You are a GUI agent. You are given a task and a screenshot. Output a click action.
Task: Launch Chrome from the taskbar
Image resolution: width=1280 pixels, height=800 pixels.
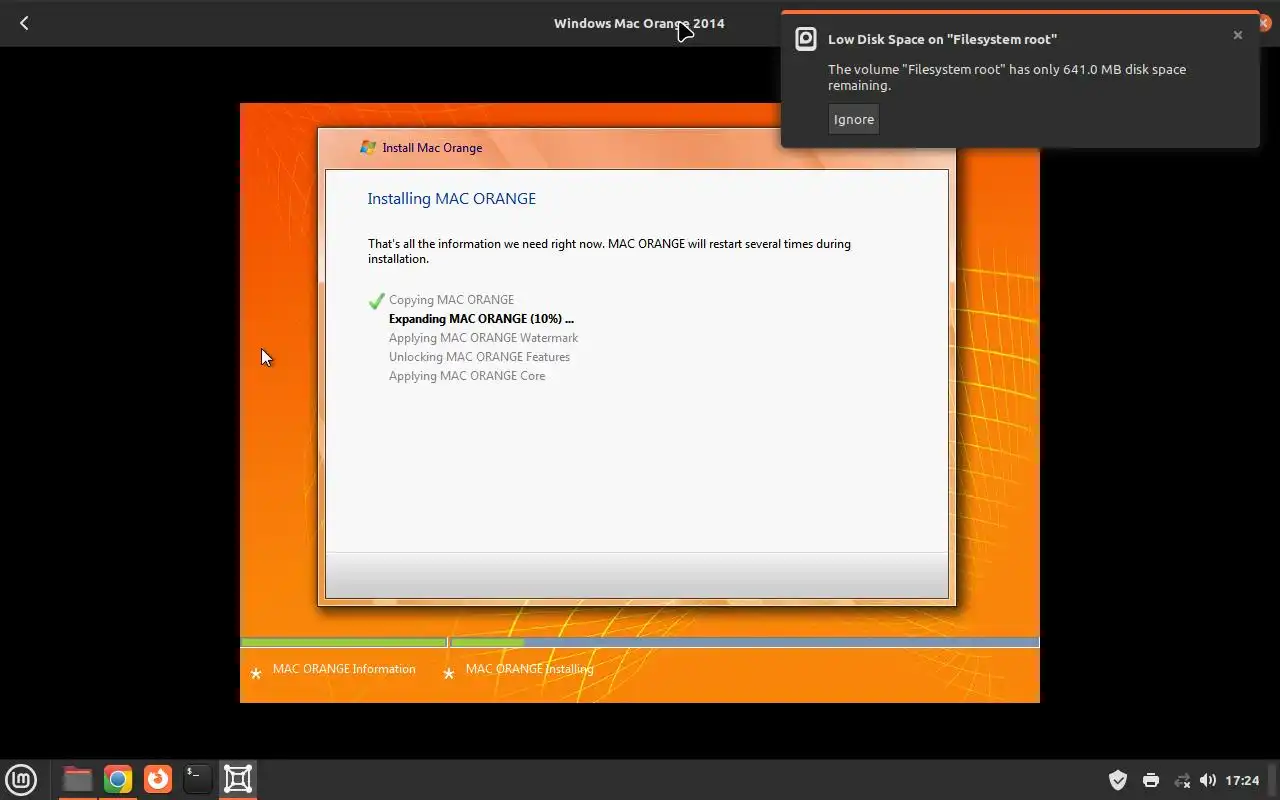(x=118, y=779)
